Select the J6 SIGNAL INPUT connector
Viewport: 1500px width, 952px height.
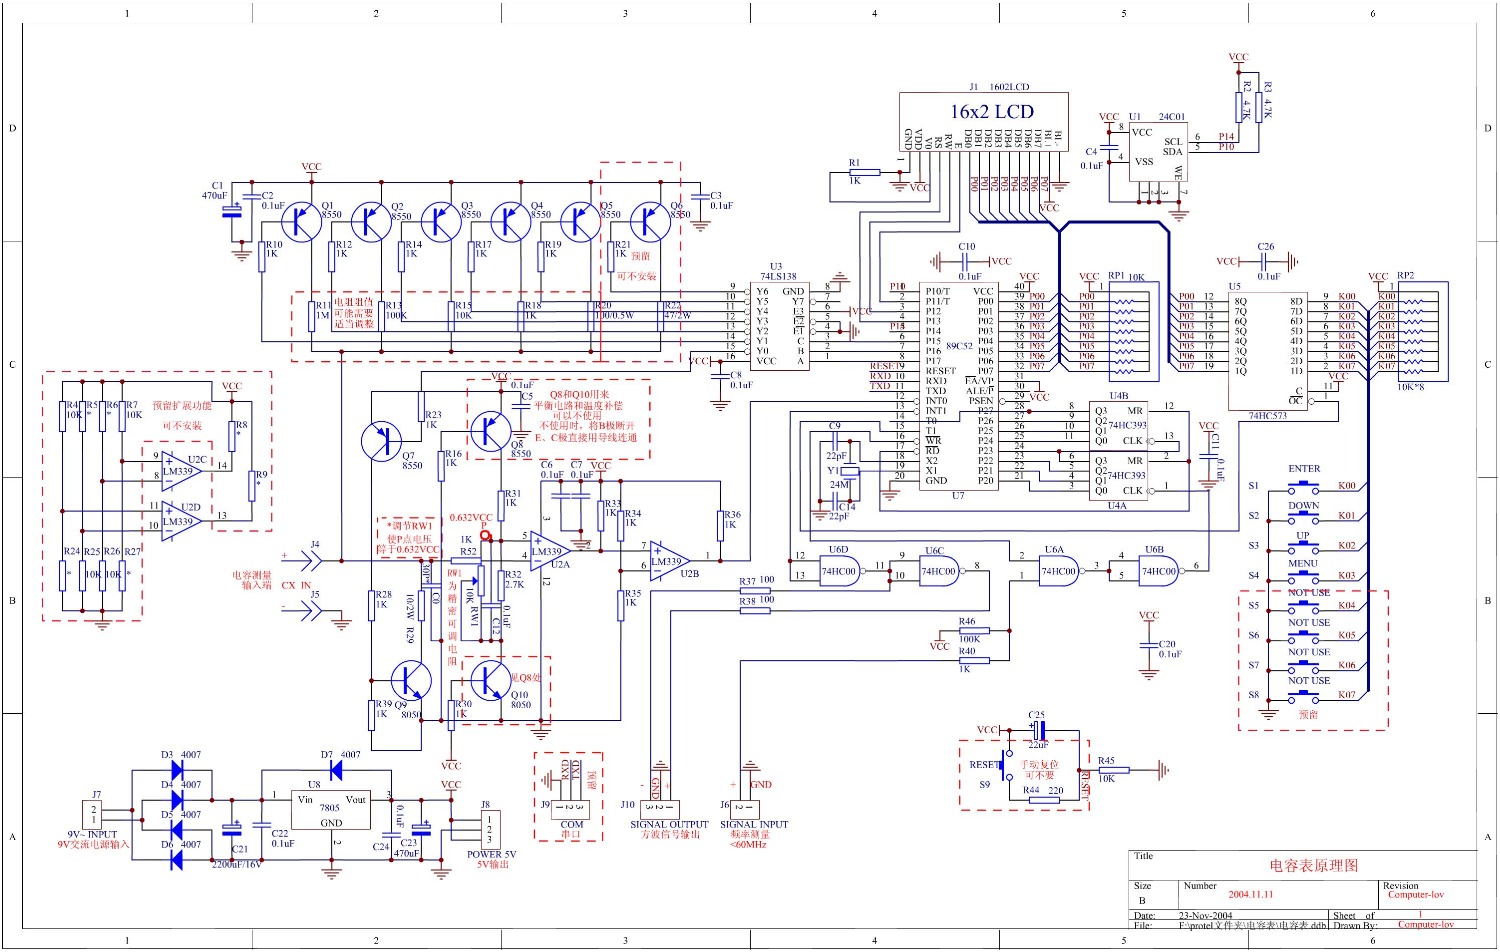coord(745,808)
